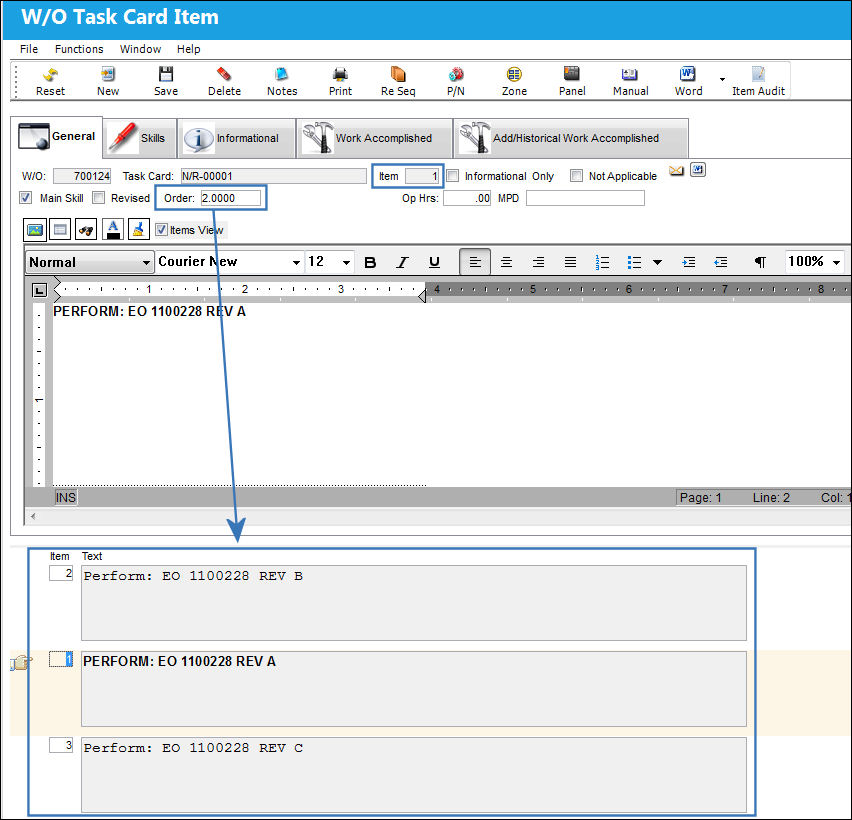
Task: Click the numbered list button
Action: 602,262
